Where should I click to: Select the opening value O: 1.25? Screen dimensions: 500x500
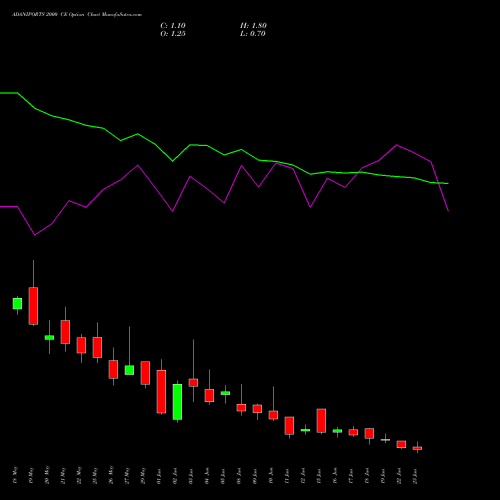(x=173, y=34)
